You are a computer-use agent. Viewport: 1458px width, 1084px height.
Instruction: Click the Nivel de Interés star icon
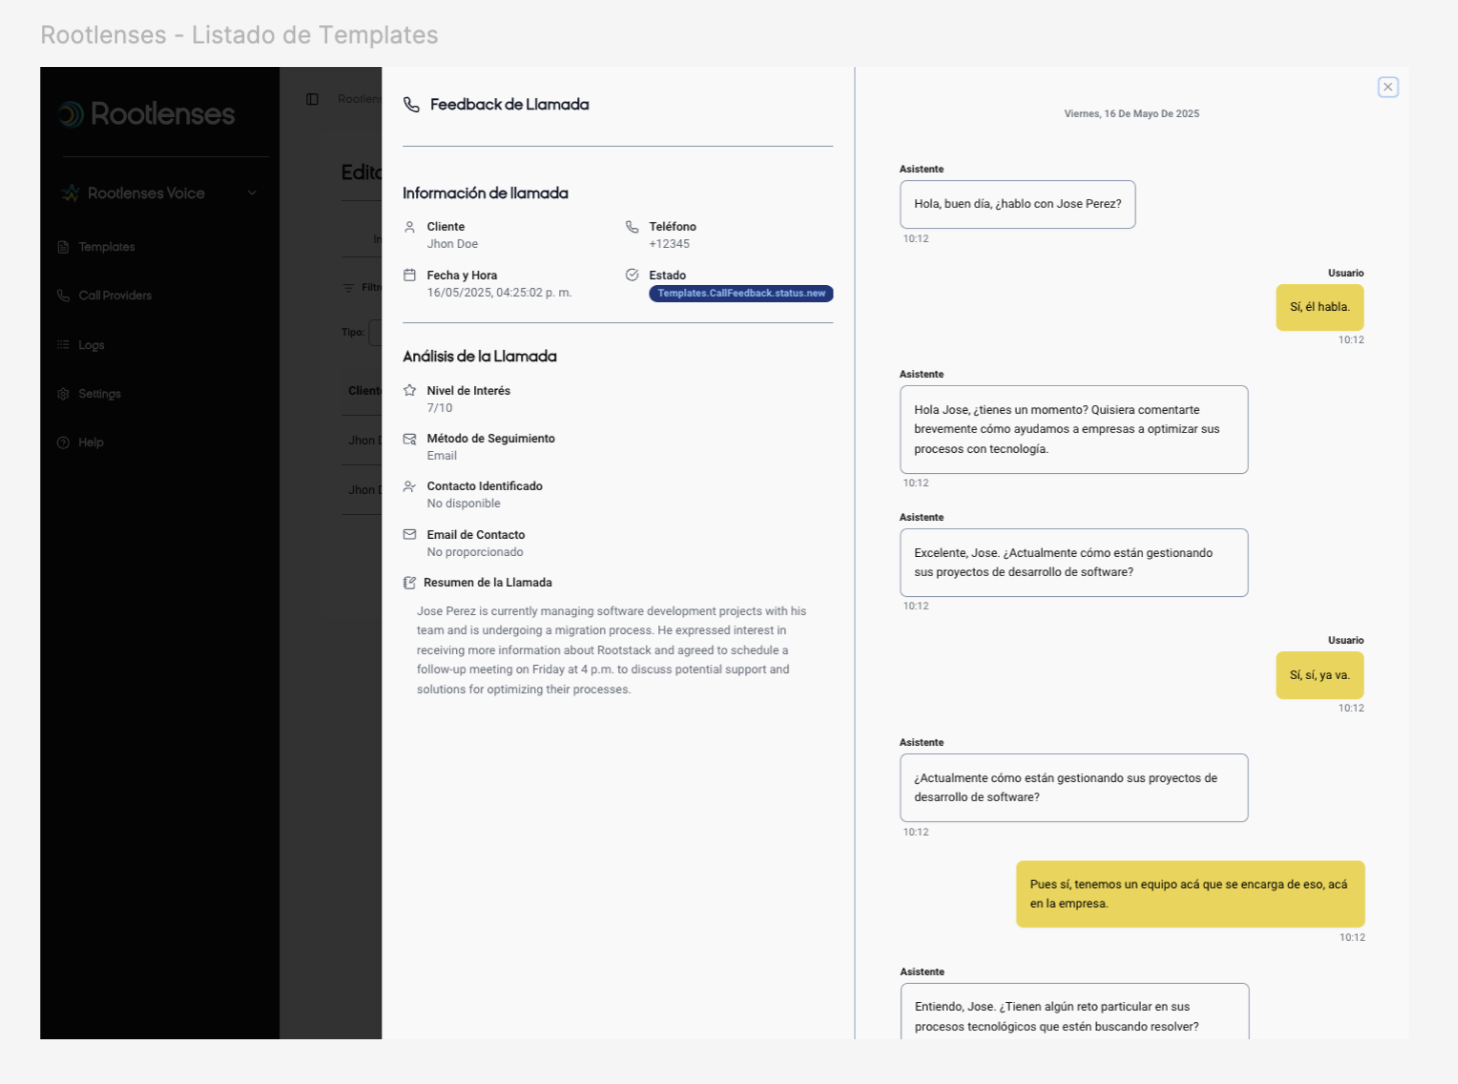pyautogui.click(x=409, y=391)
